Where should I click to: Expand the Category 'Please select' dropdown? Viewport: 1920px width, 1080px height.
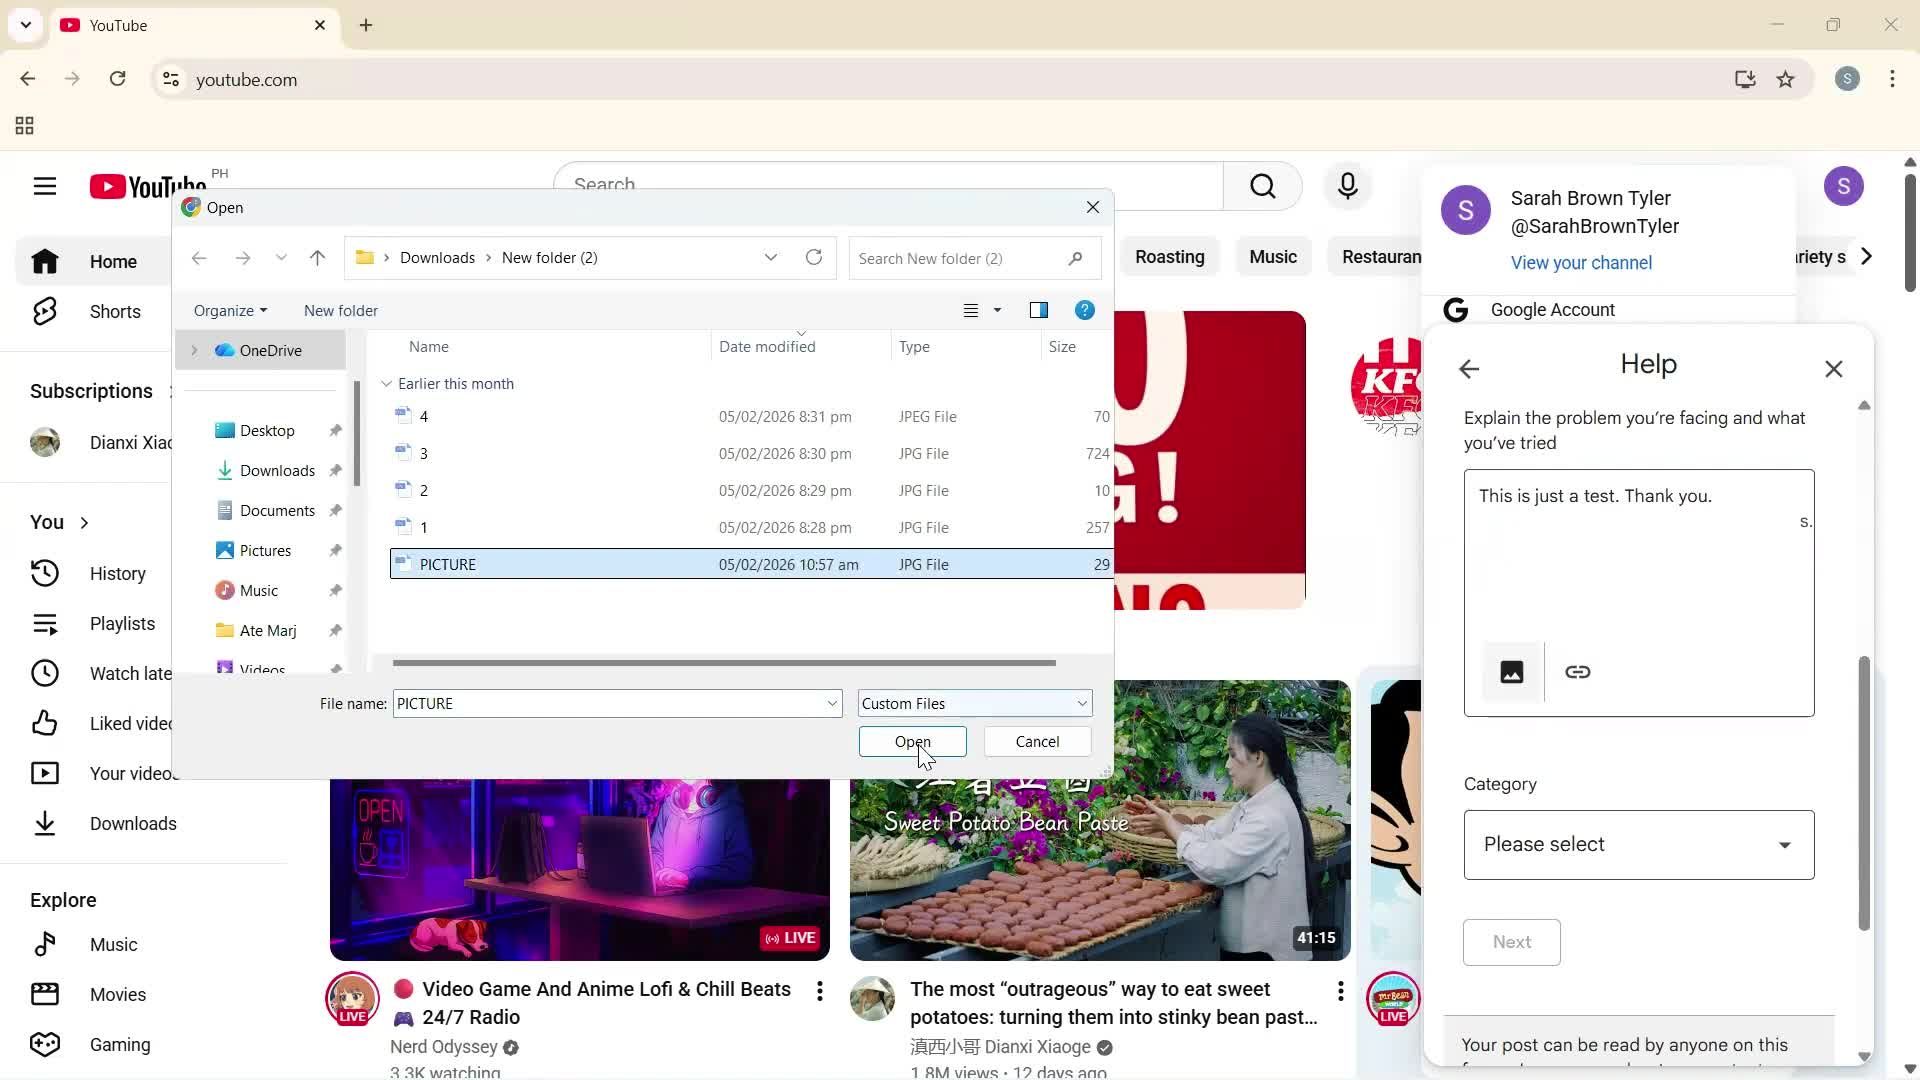pos(1637,844)
